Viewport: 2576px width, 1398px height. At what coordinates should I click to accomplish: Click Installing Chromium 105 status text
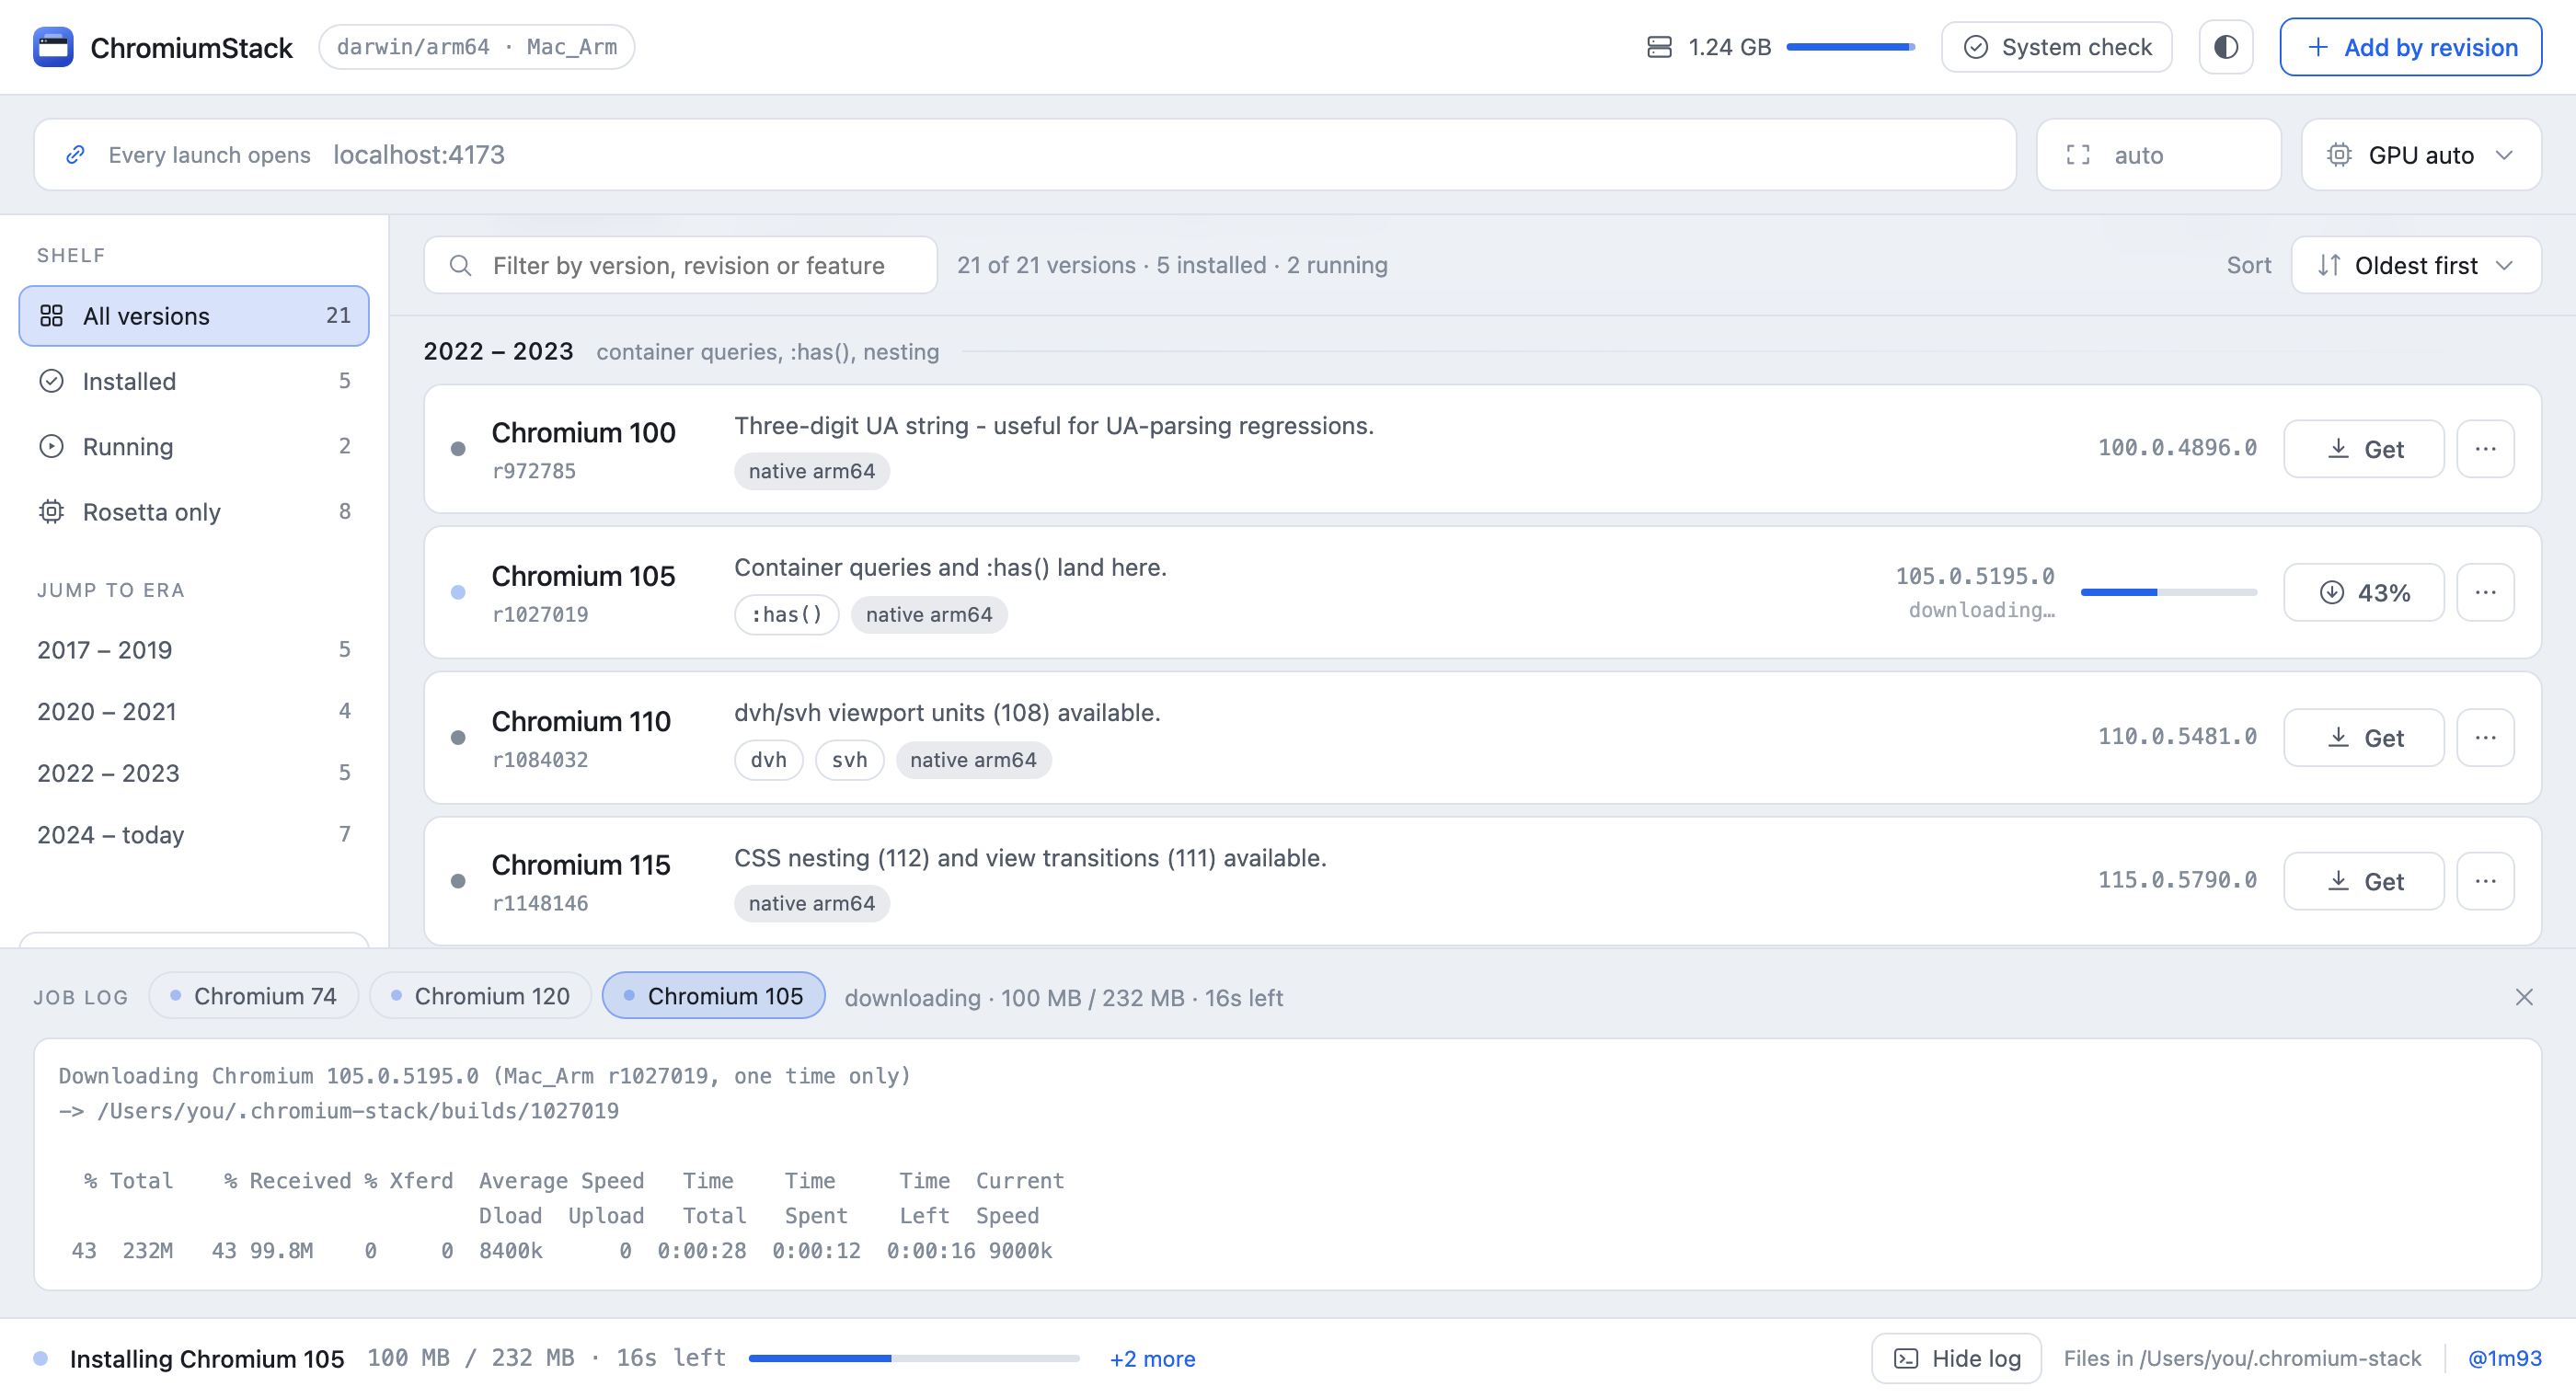(x=207, y=1359)
